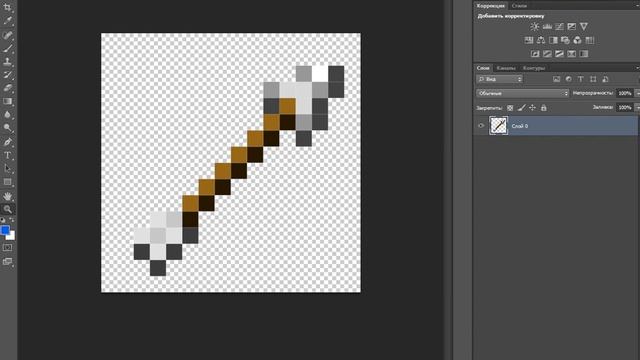Add a Photo Filter adjustment

click(565, 40)
